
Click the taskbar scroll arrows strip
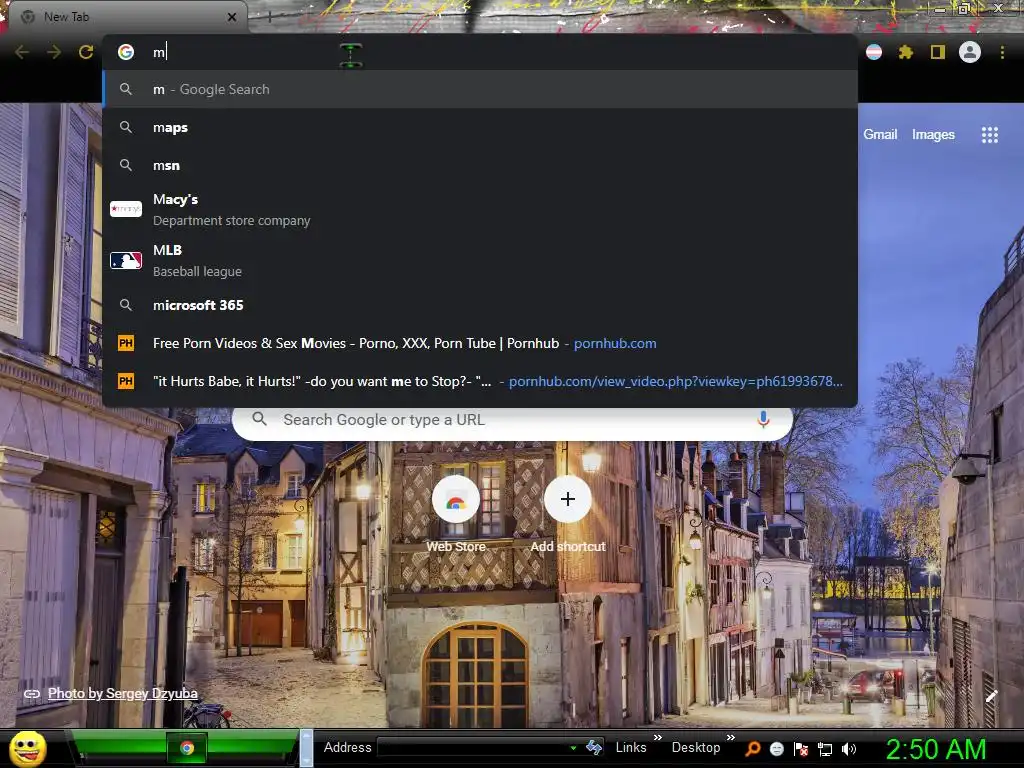click(x=306, y=748)
